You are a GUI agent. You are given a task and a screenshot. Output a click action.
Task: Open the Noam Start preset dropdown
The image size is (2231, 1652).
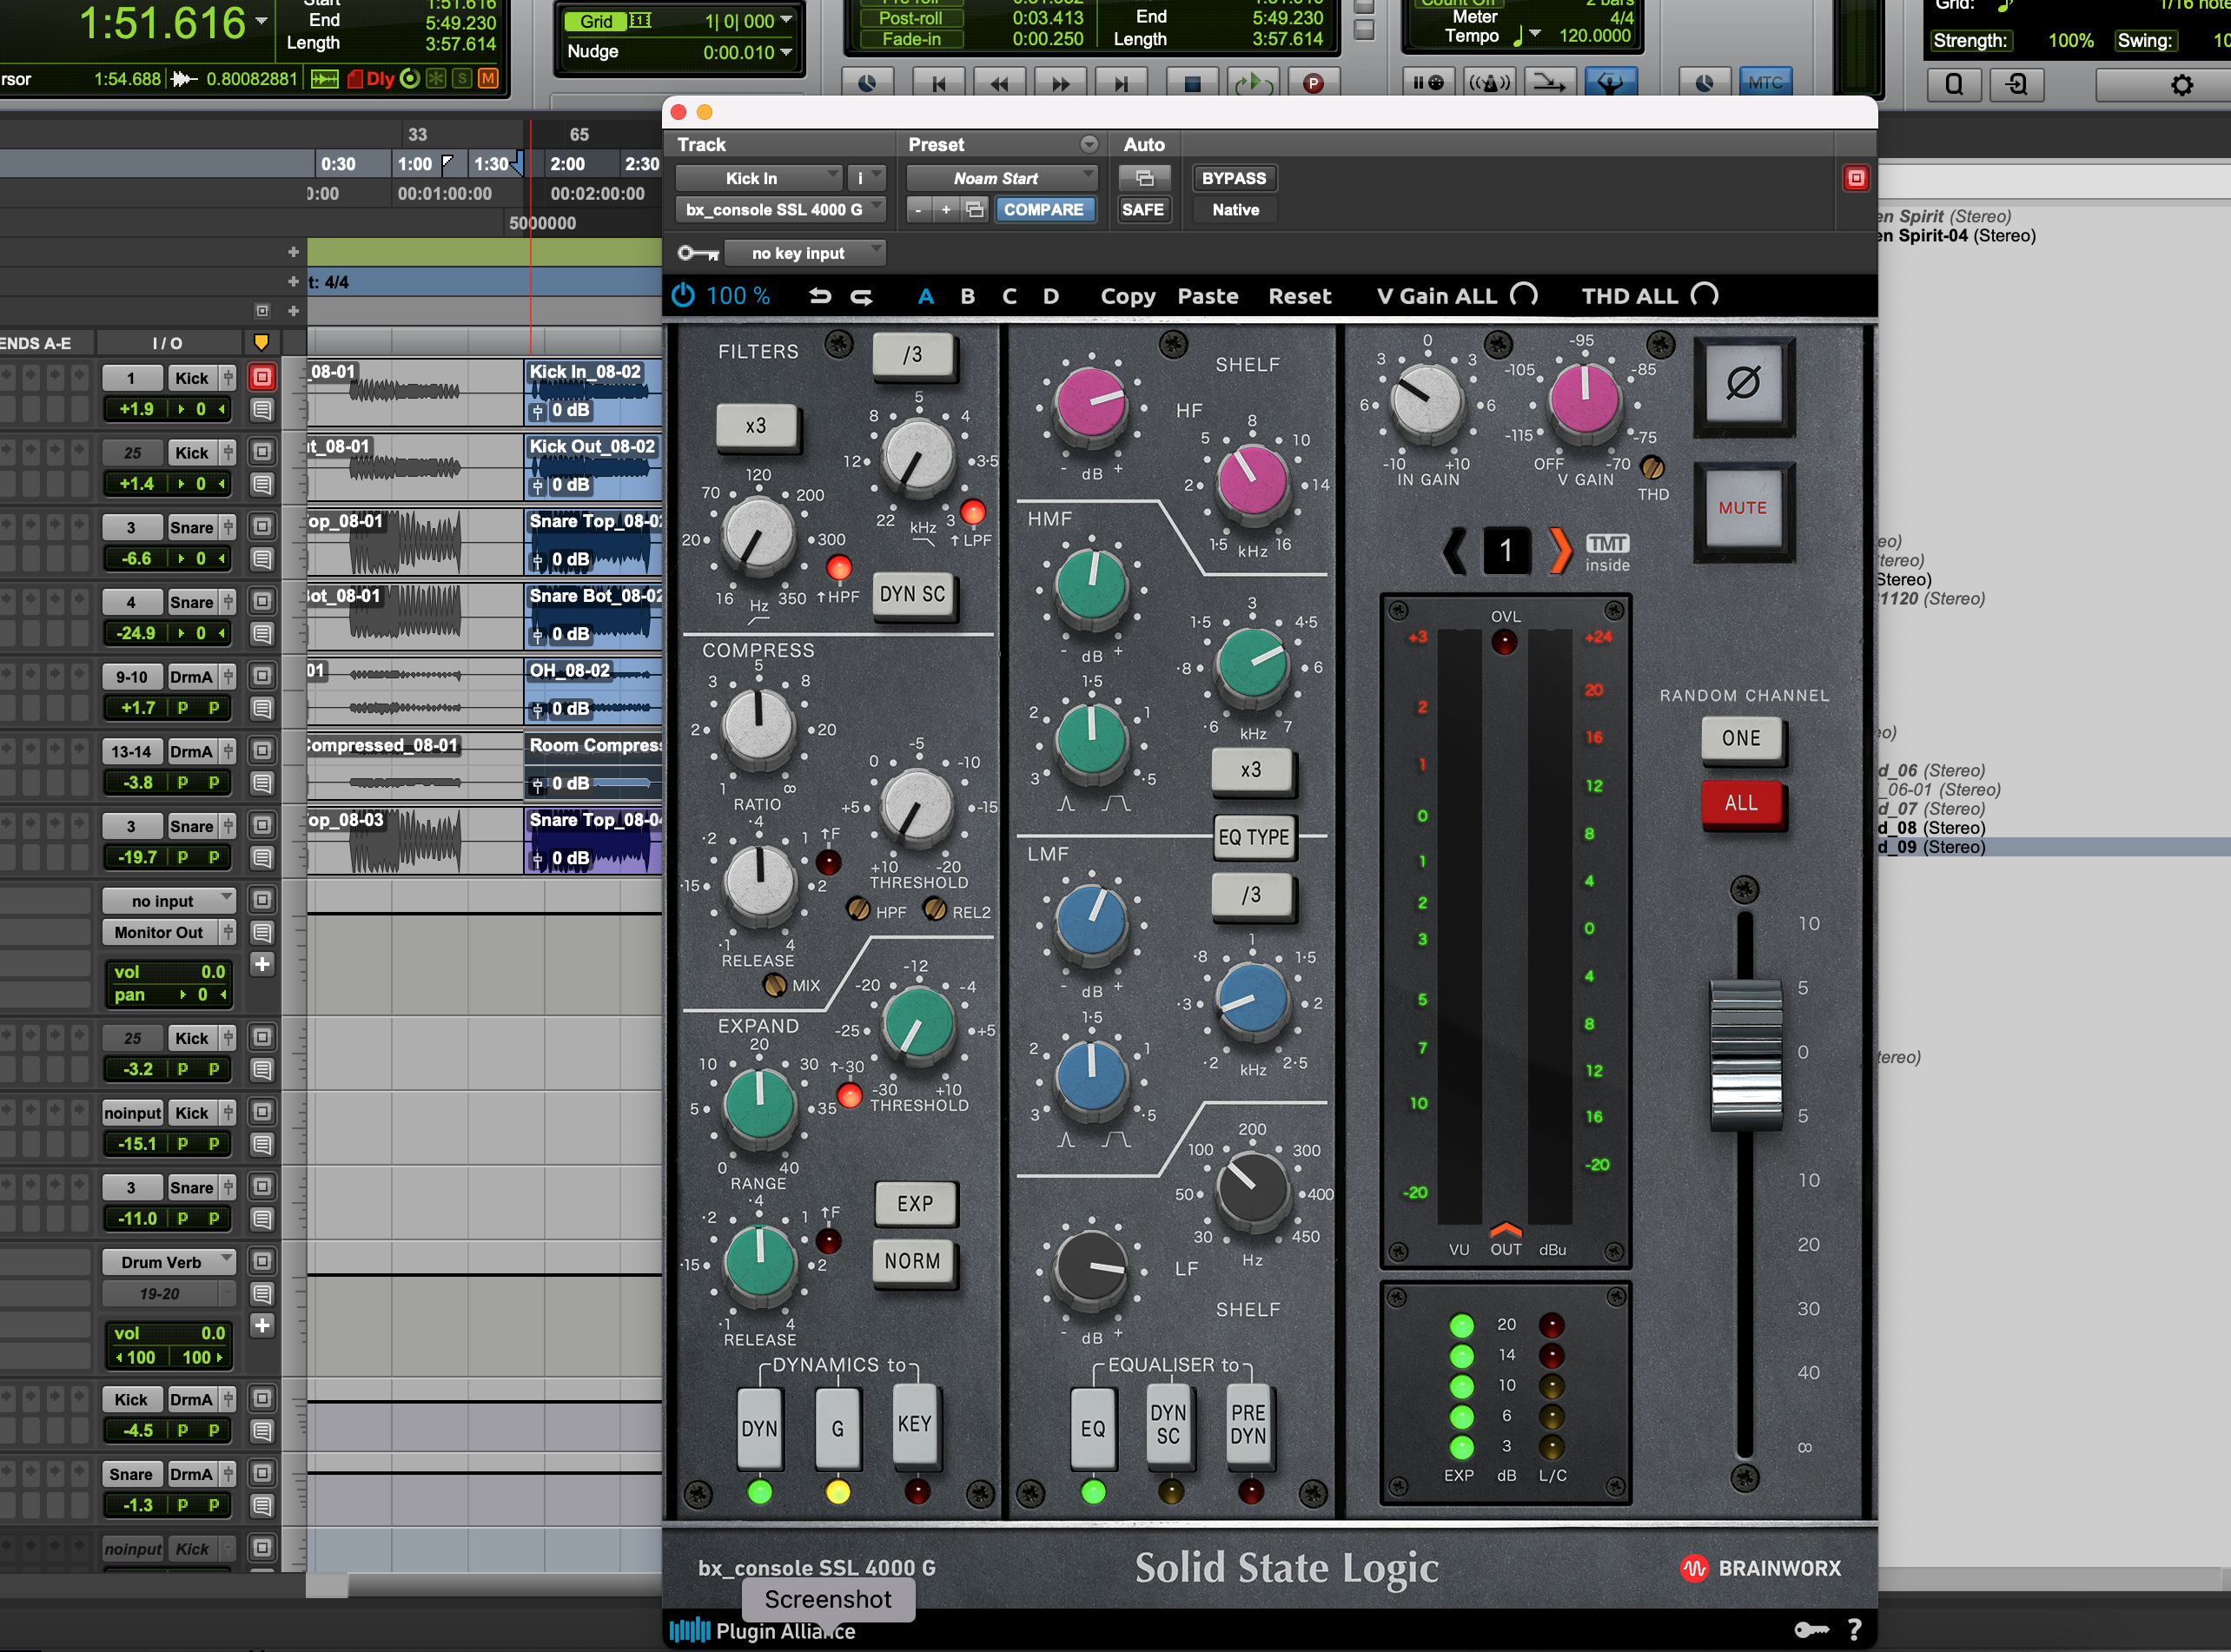click(1002, 178)
